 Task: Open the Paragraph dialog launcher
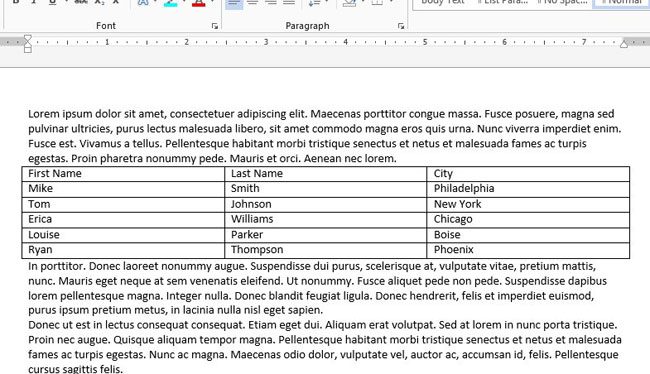[400, 26]
